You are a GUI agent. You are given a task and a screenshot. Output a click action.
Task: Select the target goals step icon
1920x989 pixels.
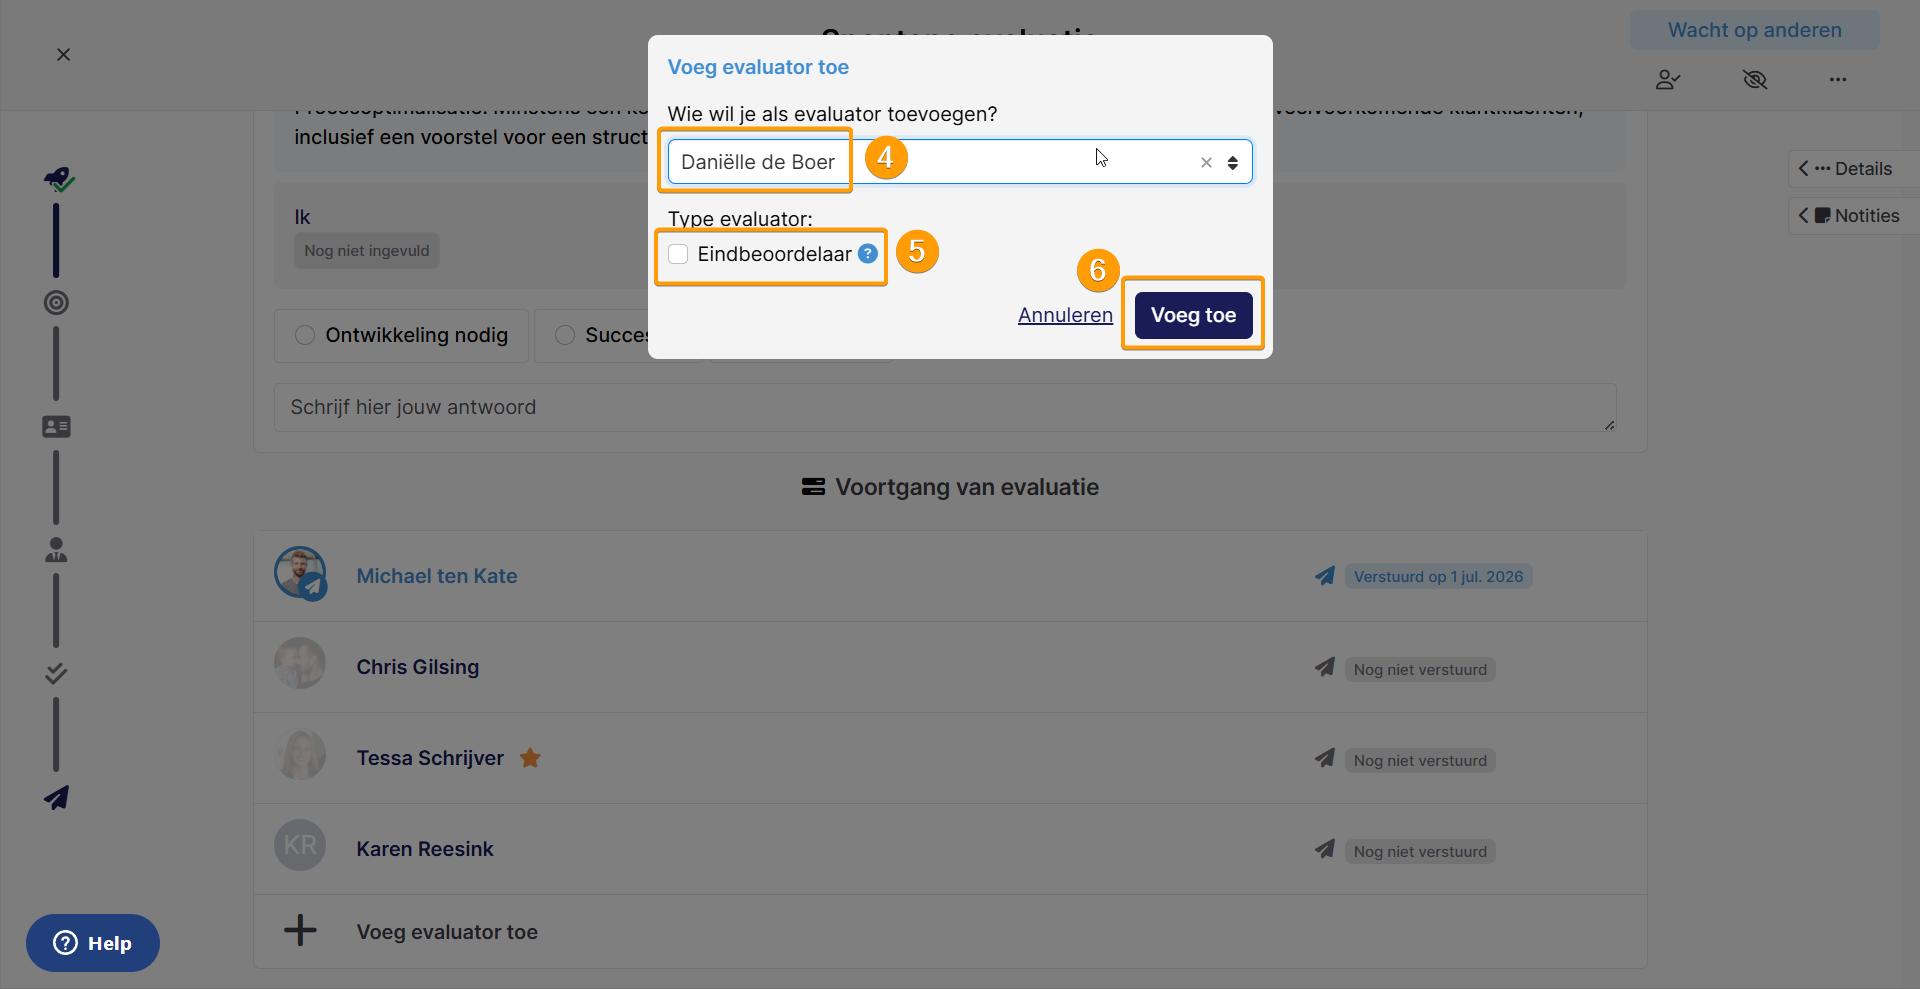(56, 302)
